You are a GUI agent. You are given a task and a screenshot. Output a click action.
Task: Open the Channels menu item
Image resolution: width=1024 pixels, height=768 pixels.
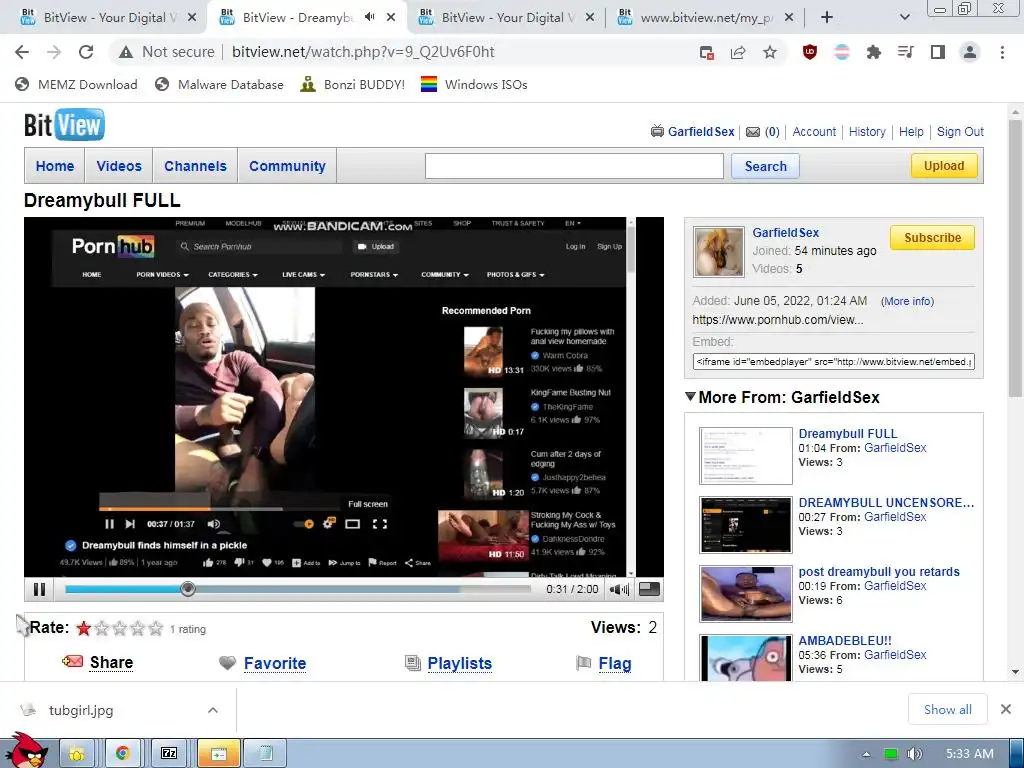195,166
